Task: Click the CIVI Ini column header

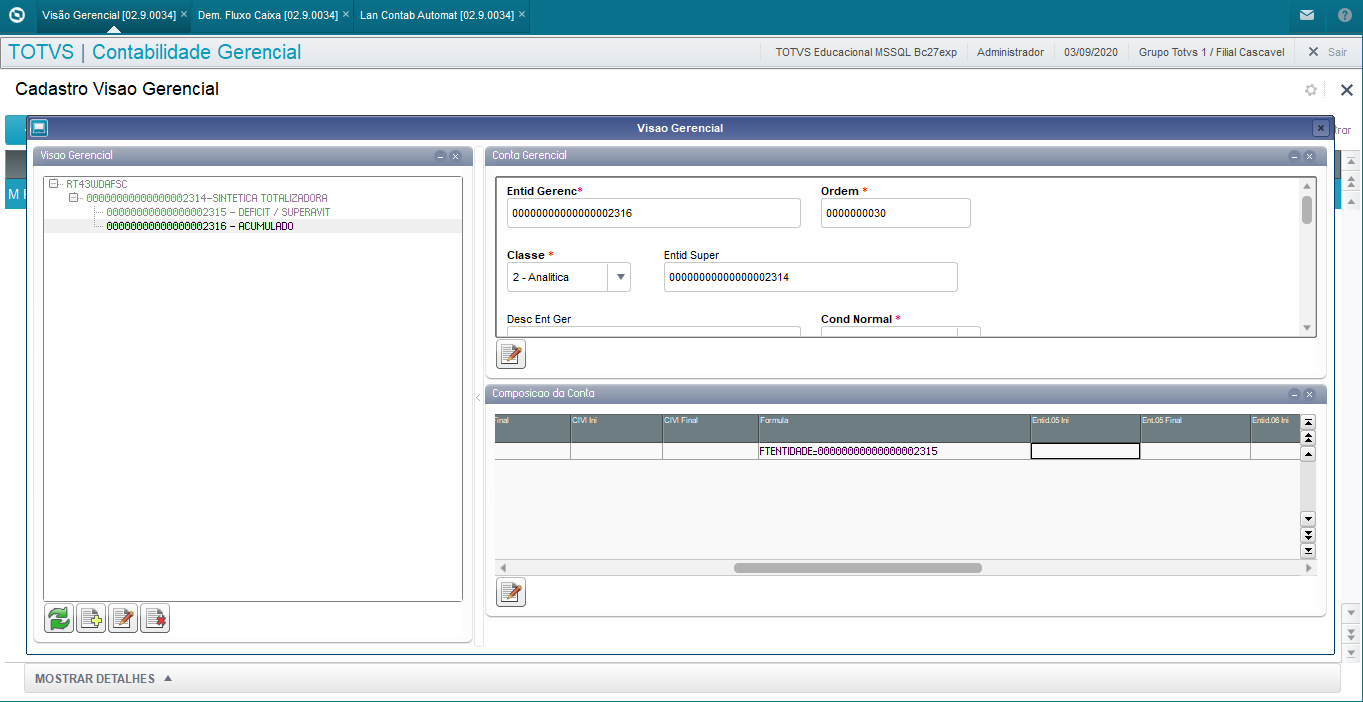Action: tap(616, 428)
